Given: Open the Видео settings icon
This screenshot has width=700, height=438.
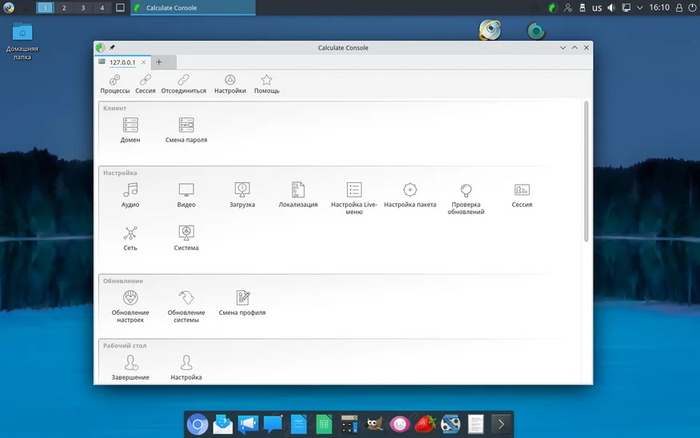Looking at the screenshot, I should point(186,190).
